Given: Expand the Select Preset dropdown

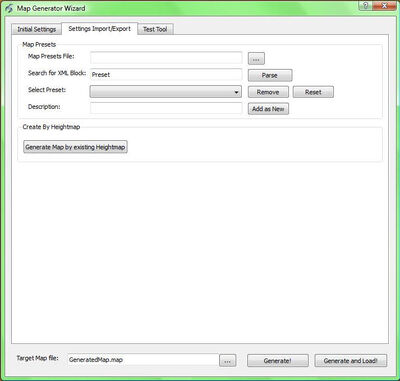Looking at the screenshot, I should pos(166,92).
